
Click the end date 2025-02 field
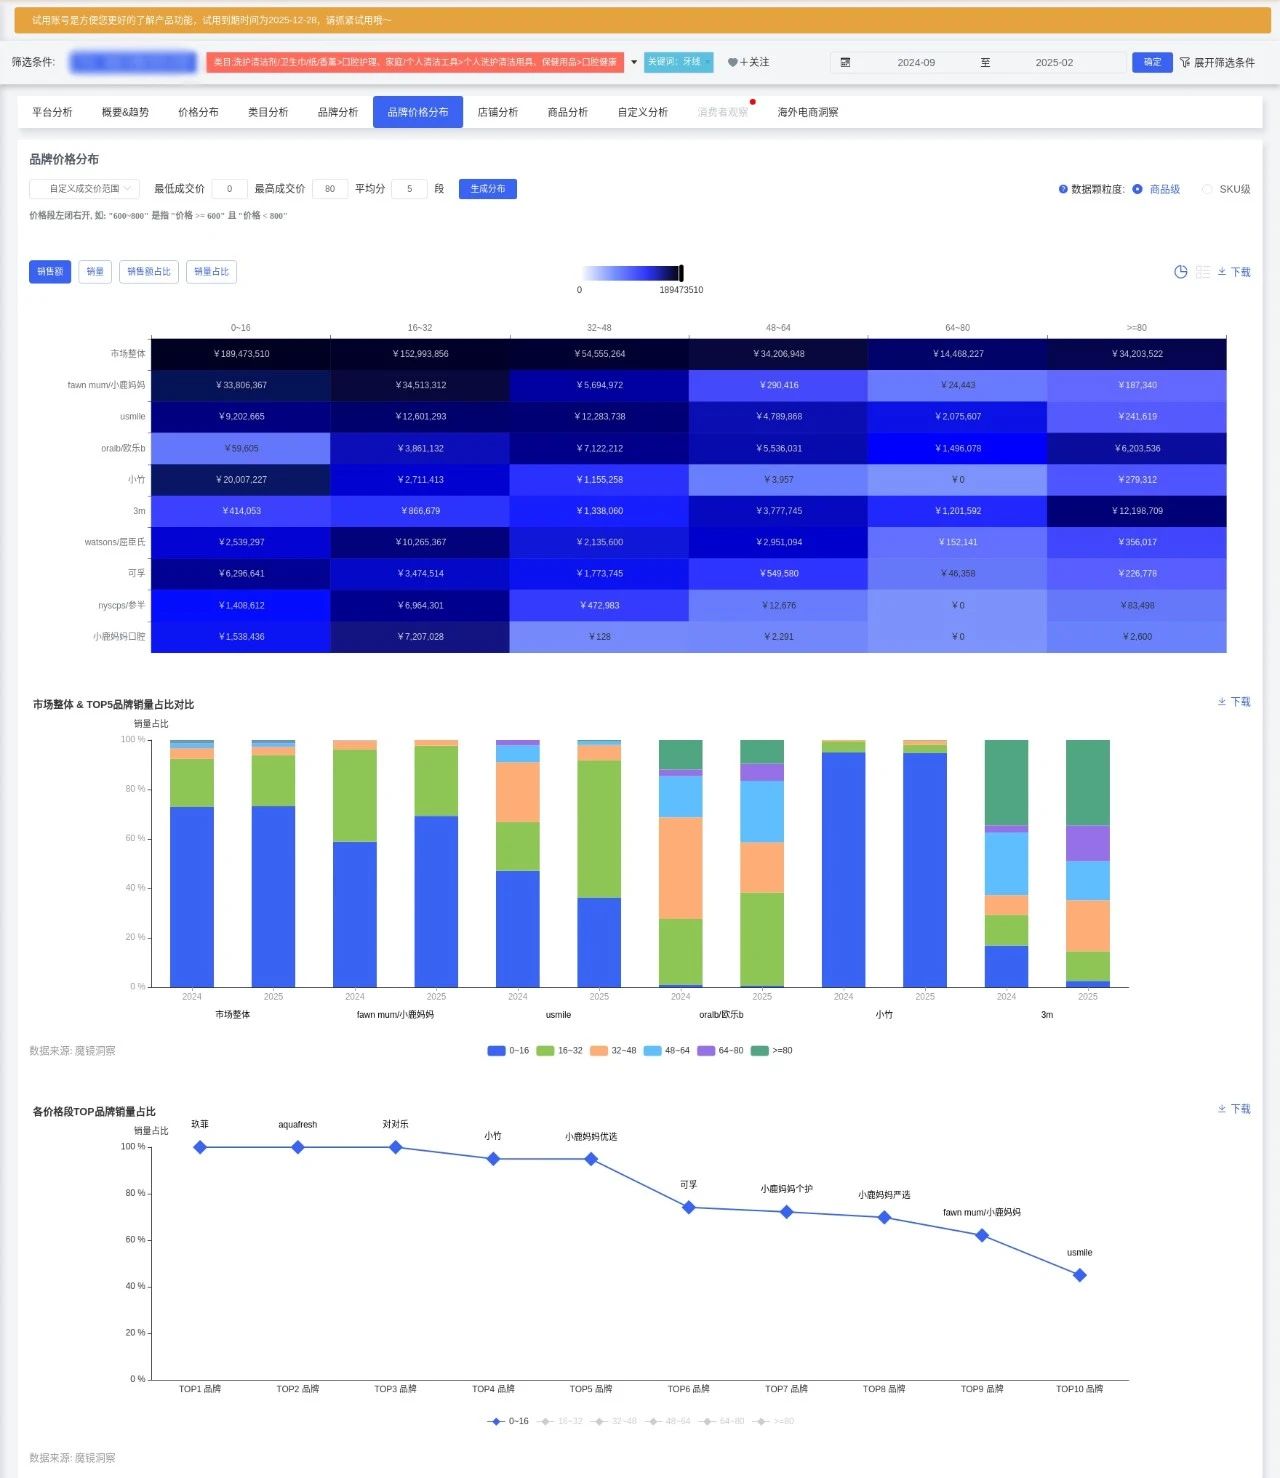(x=1054, y=62)
